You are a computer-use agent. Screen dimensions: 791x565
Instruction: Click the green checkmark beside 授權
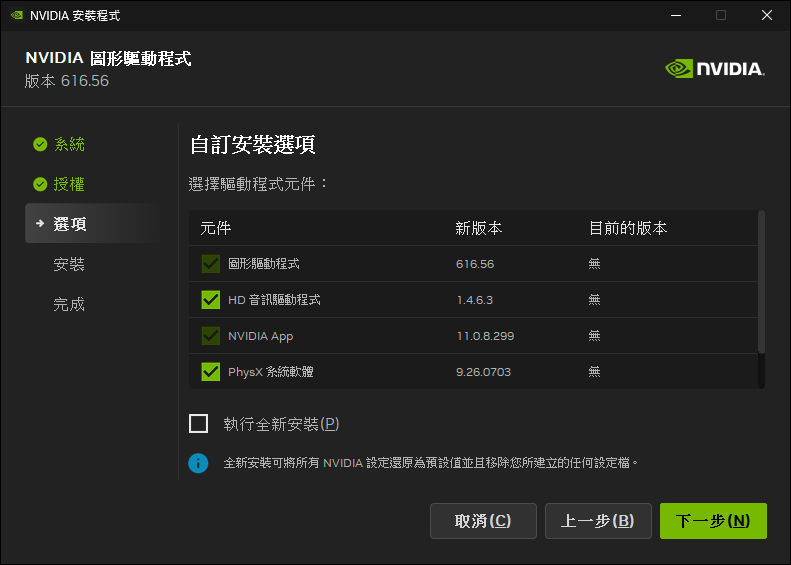point(40,184)
